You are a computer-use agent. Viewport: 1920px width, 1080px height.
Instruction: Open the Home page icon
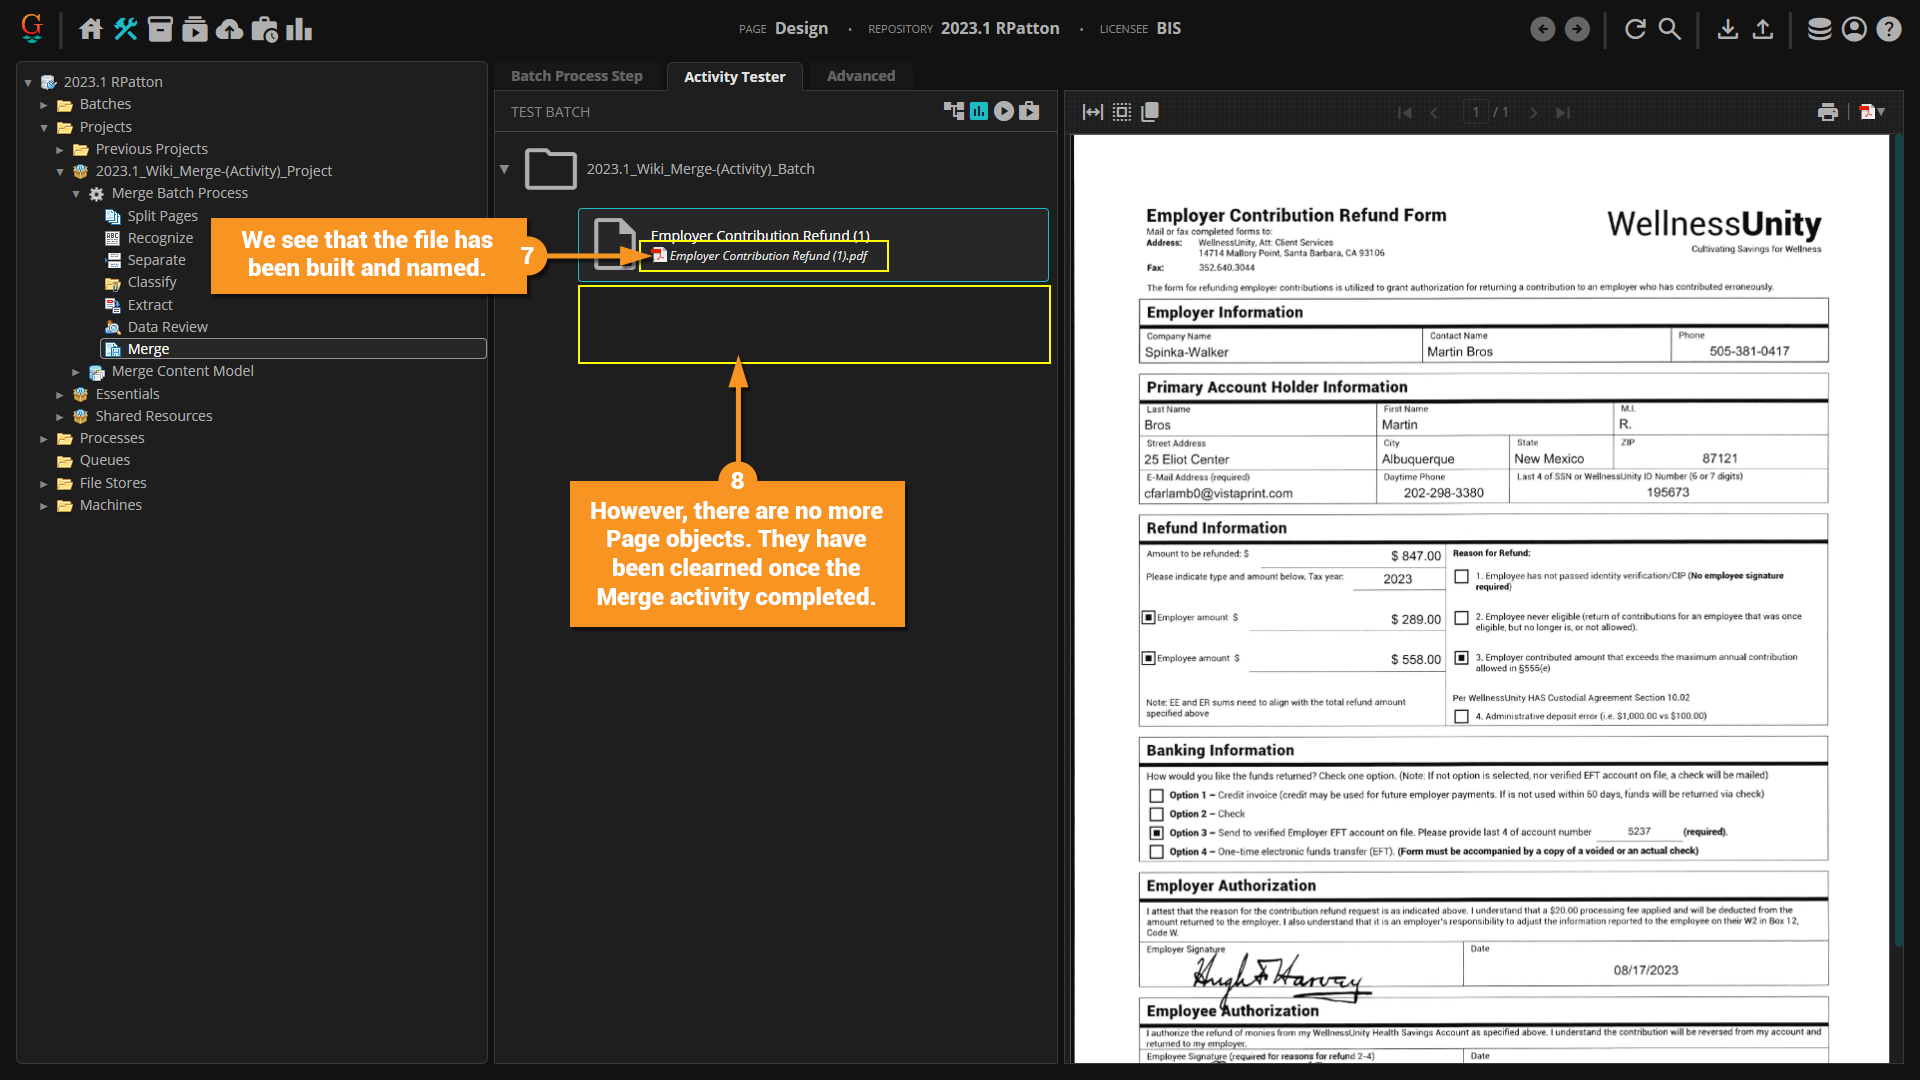[91, 29]
